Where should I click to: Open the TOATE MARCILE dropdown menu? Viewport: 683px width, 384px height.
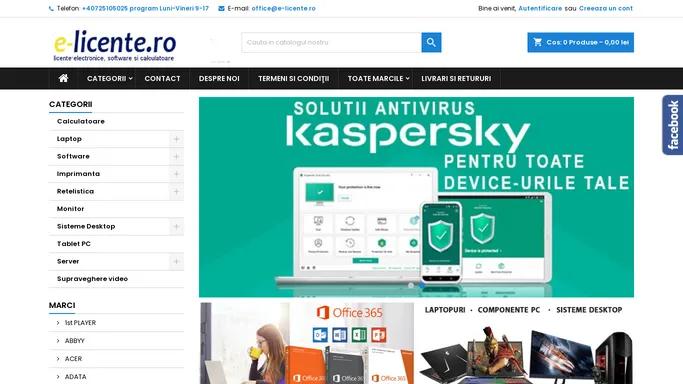[x=378, y=78]
